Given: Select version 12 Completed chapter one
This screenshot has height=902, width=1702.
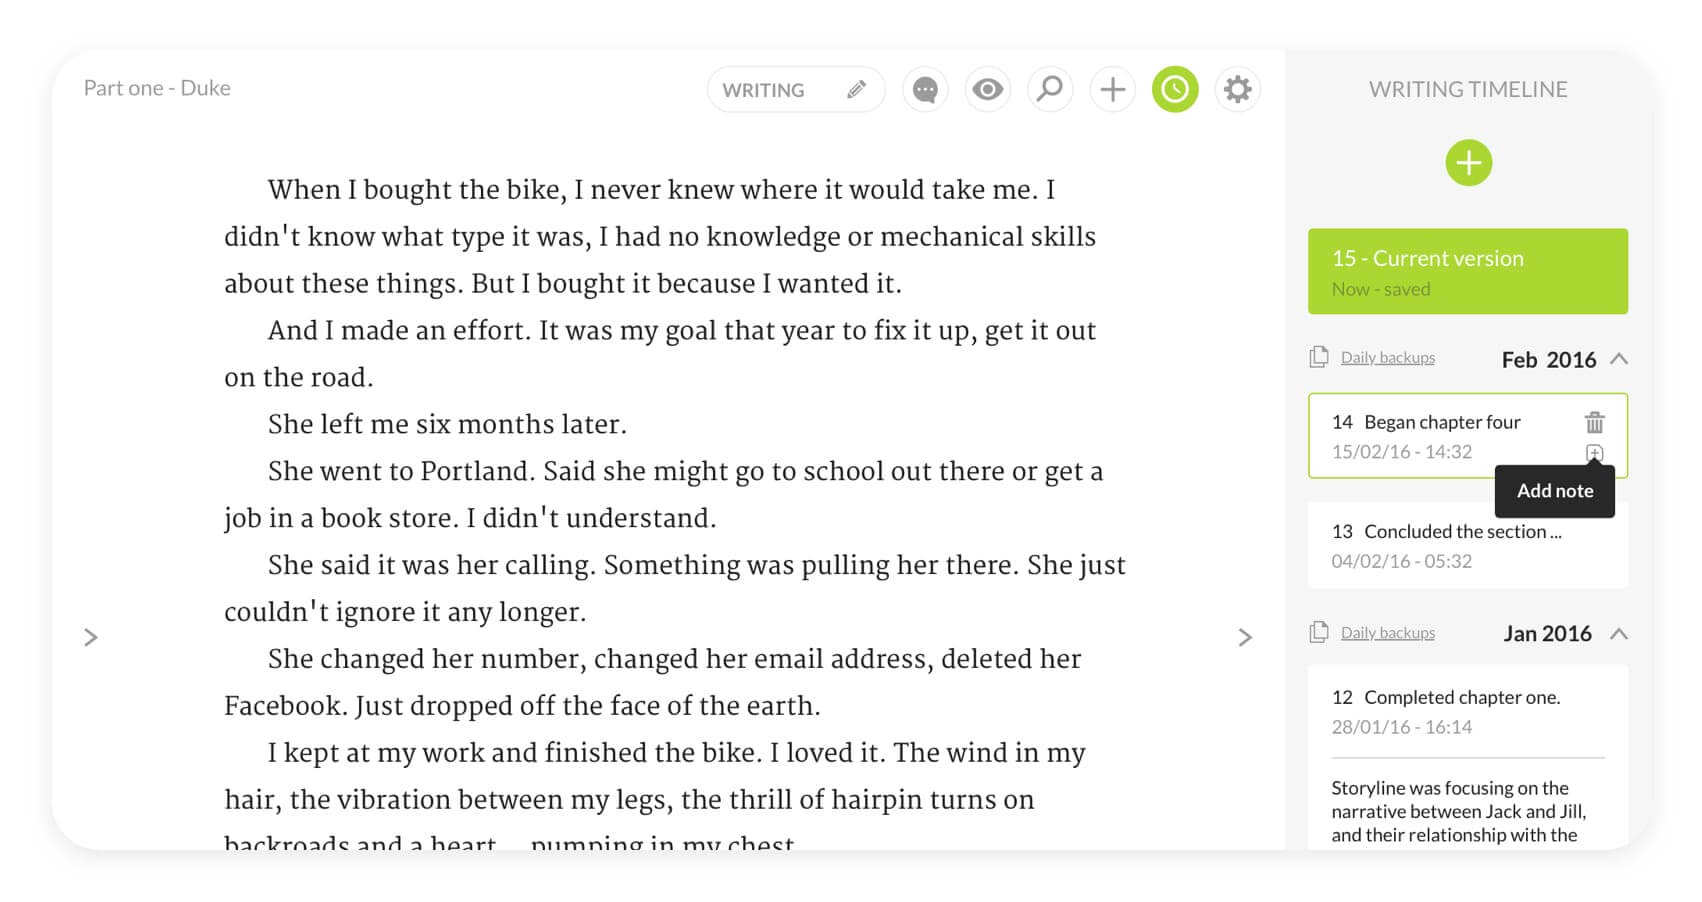Looking at the screenshot, I should coord(1468,711).
